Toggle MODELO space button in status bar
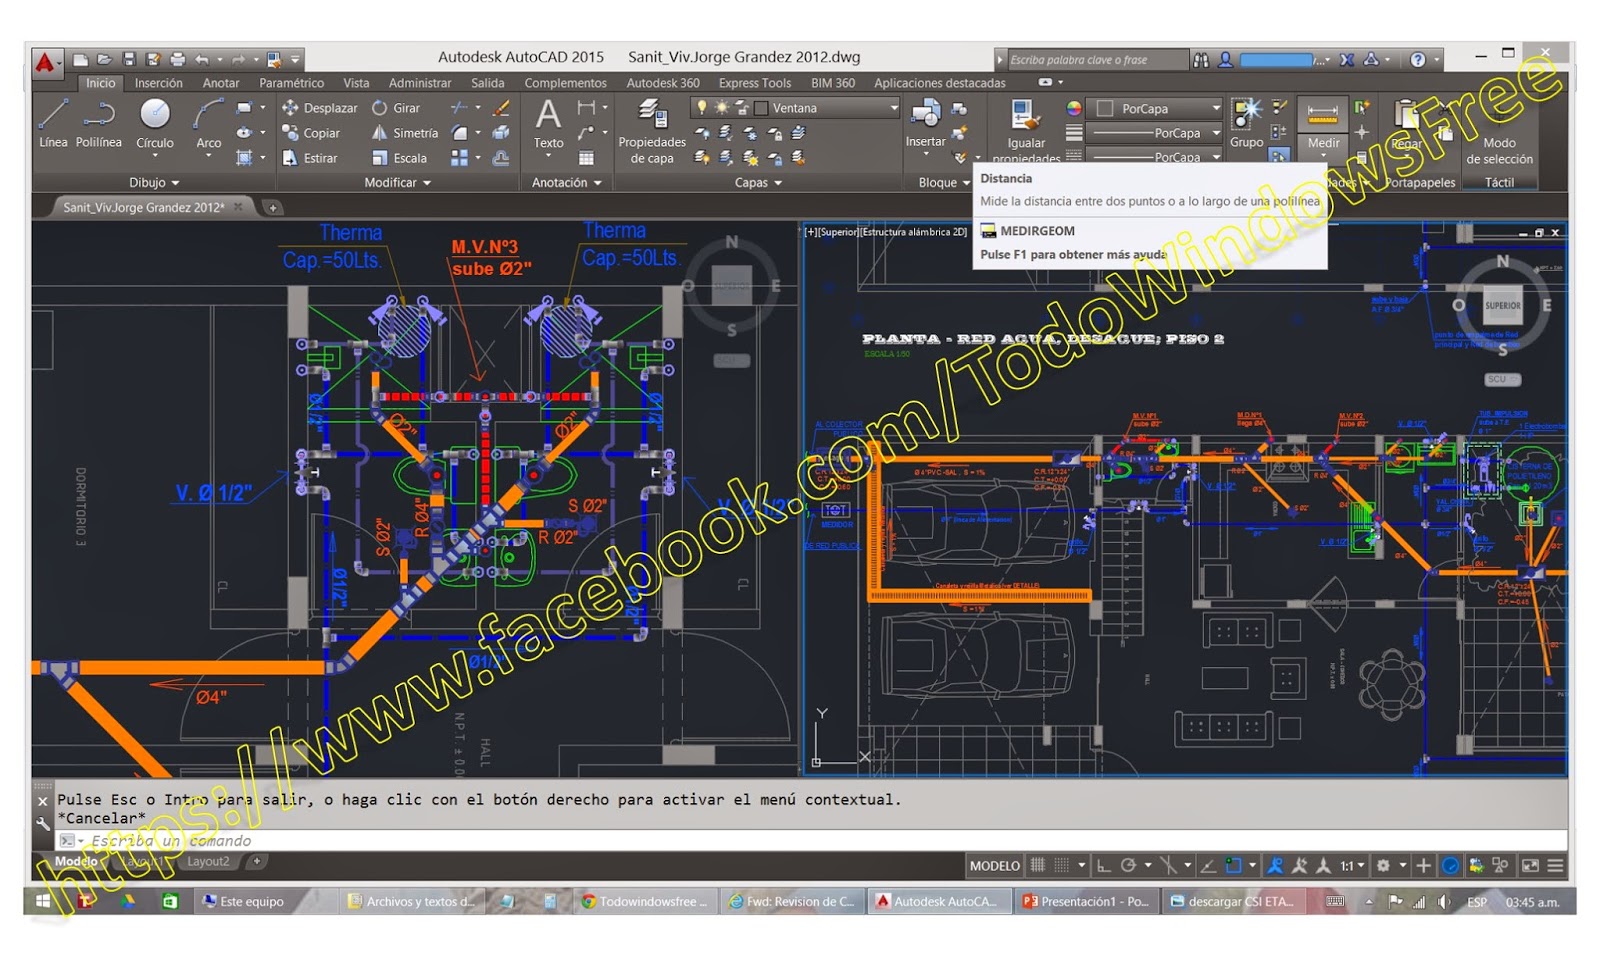The width and height of the screenshot is (1600, 956). tap(995, 866)
